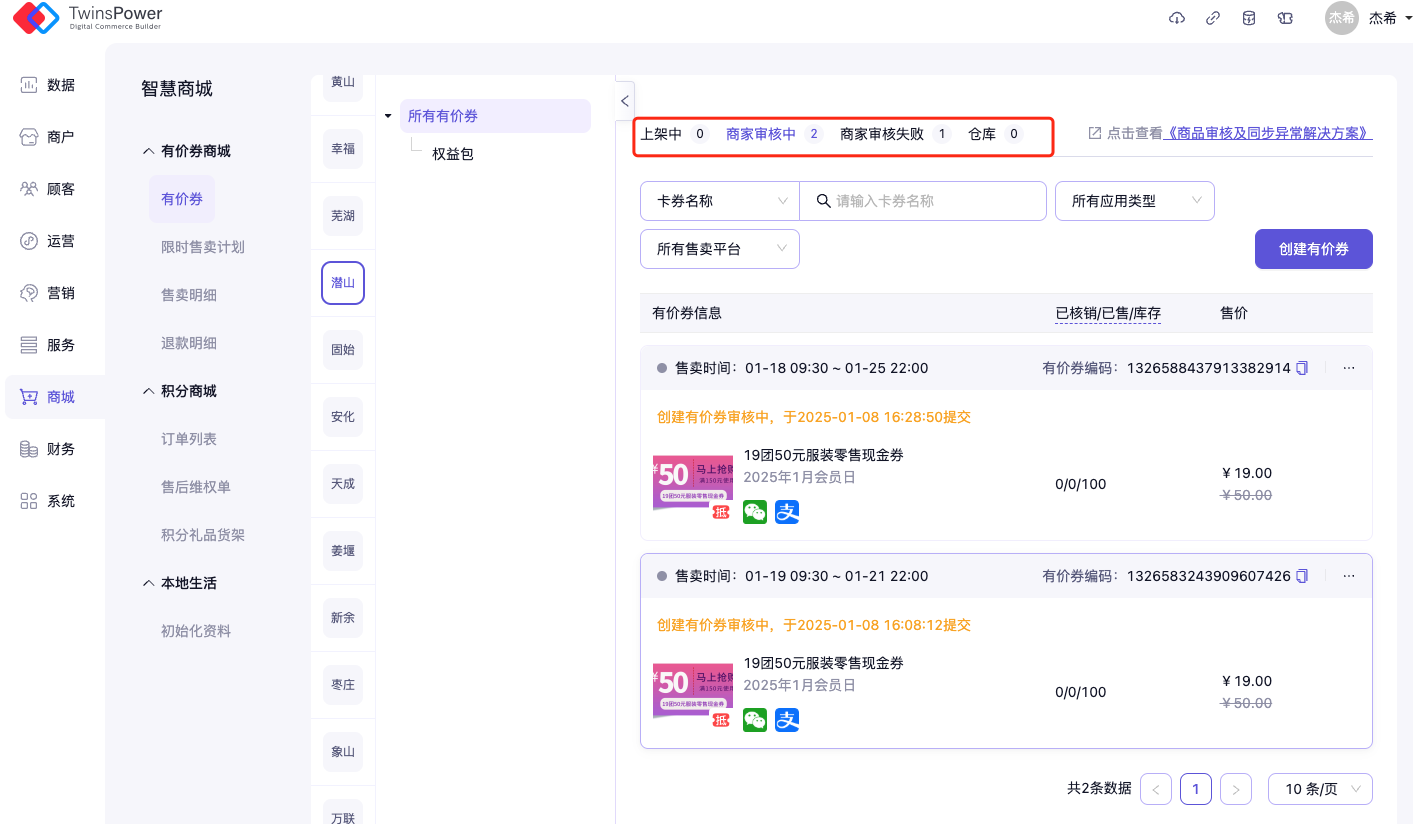Viewport: 1413px width, 824px height.
Task: Open the 所有售卖平台 dropdown
Action: 719,249
